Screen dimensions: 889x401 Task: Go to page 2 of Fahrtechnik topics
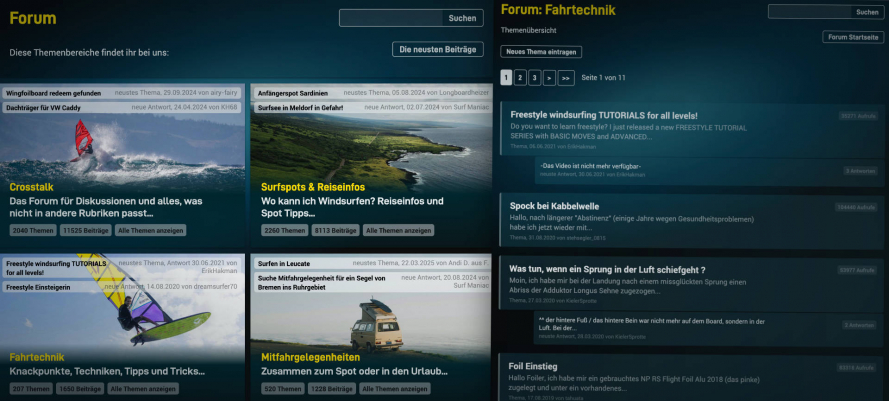click(520, 78)
